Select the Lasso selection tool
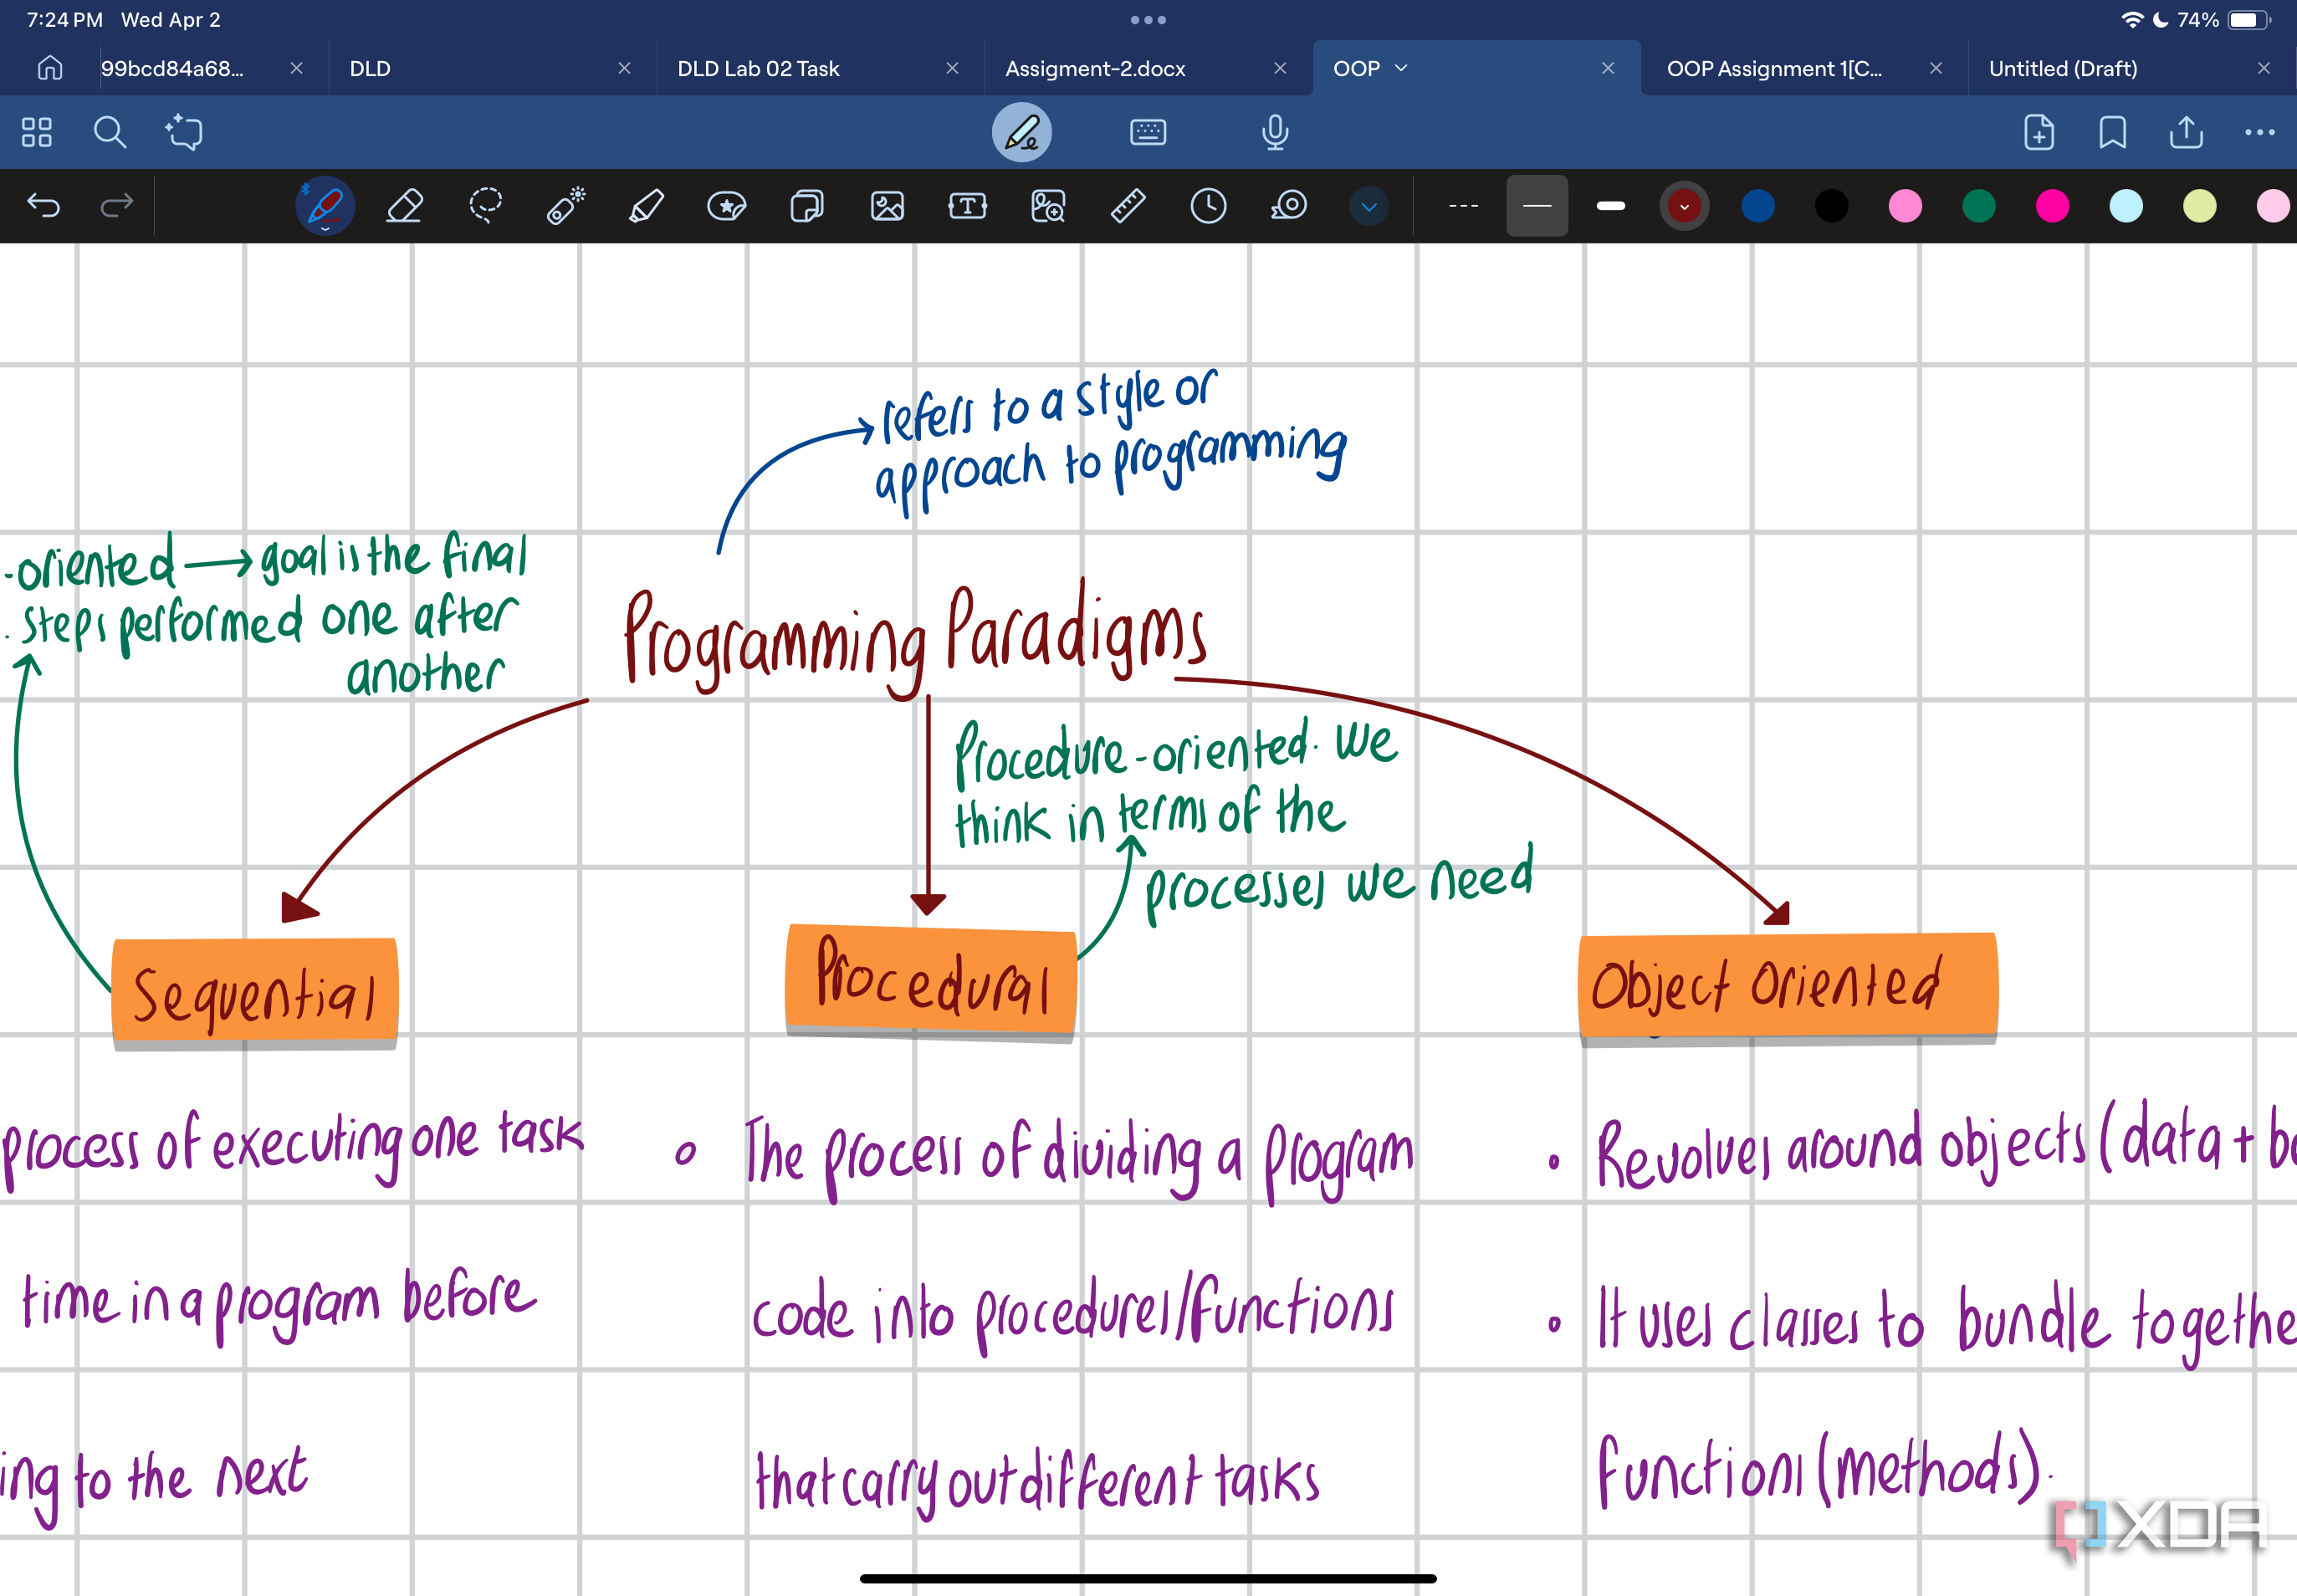 (x=485, y=206)
